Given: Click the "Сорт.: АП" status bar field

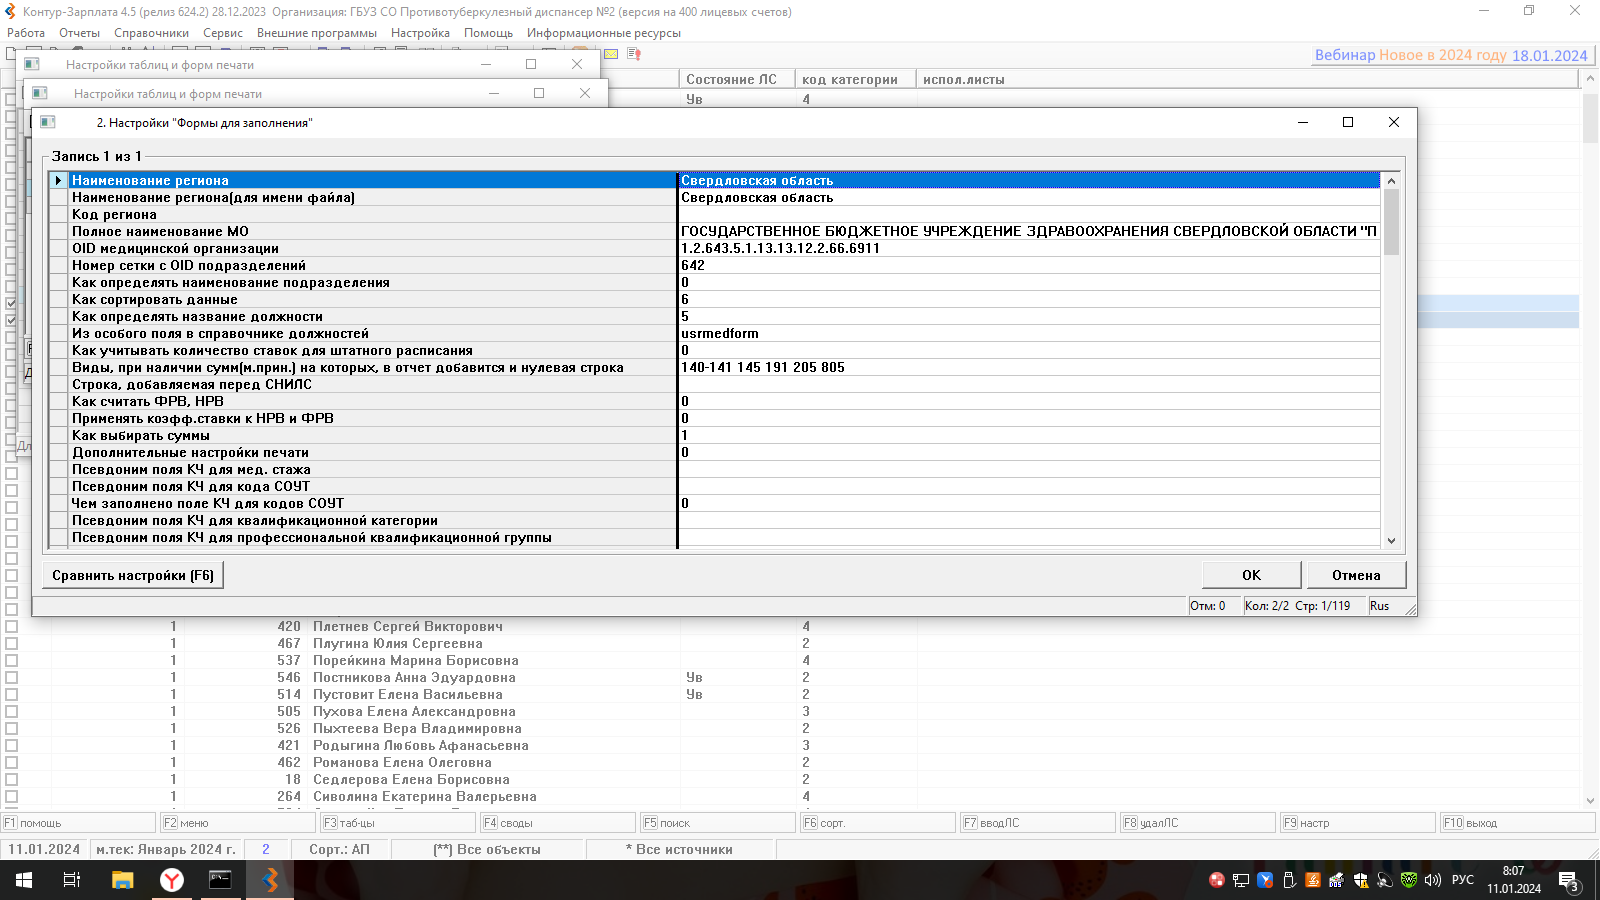Looking at the screenshot, I should tap(340, 849).
